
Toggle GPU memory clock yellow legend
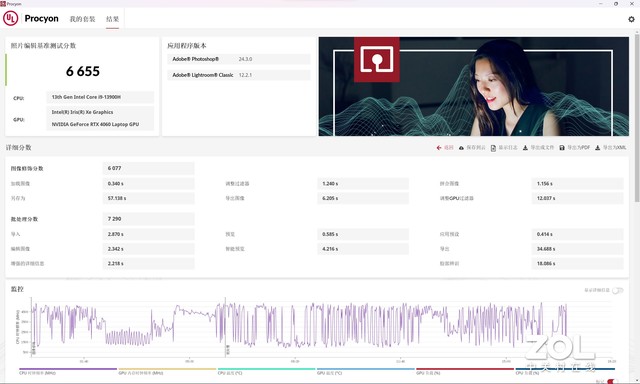167,371
